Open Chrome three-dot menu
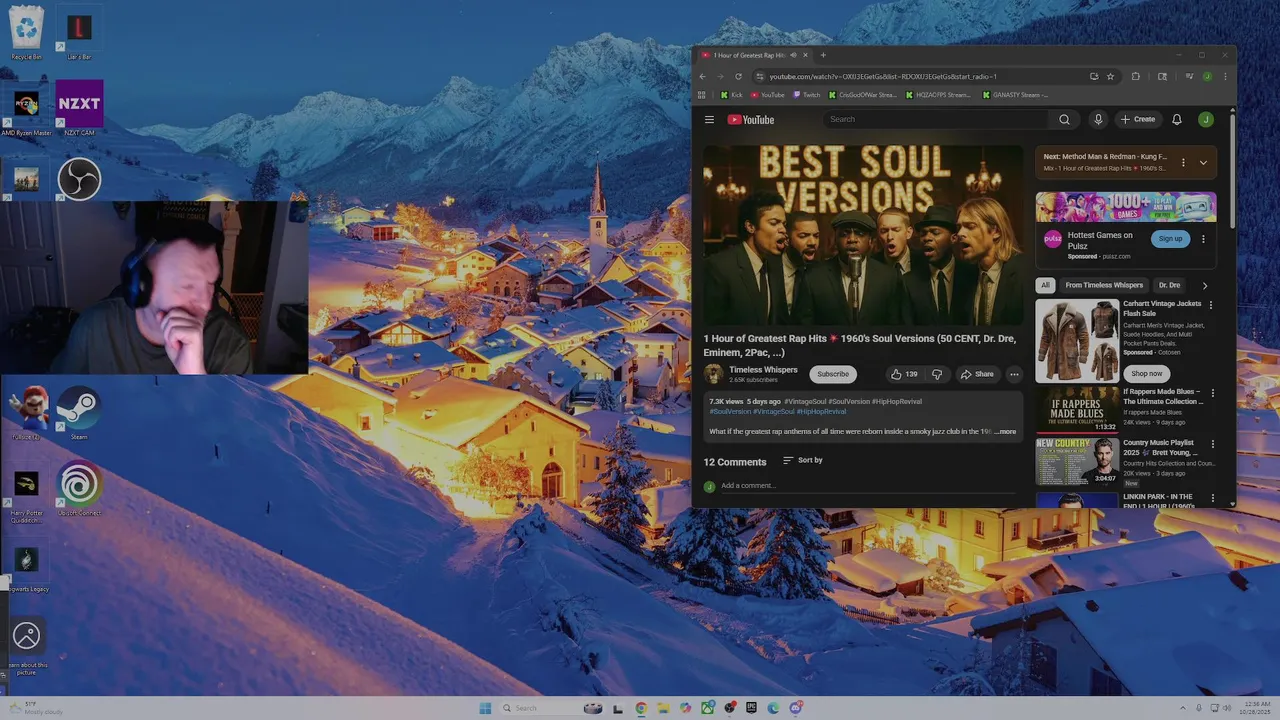 (x=1225, y=76)
